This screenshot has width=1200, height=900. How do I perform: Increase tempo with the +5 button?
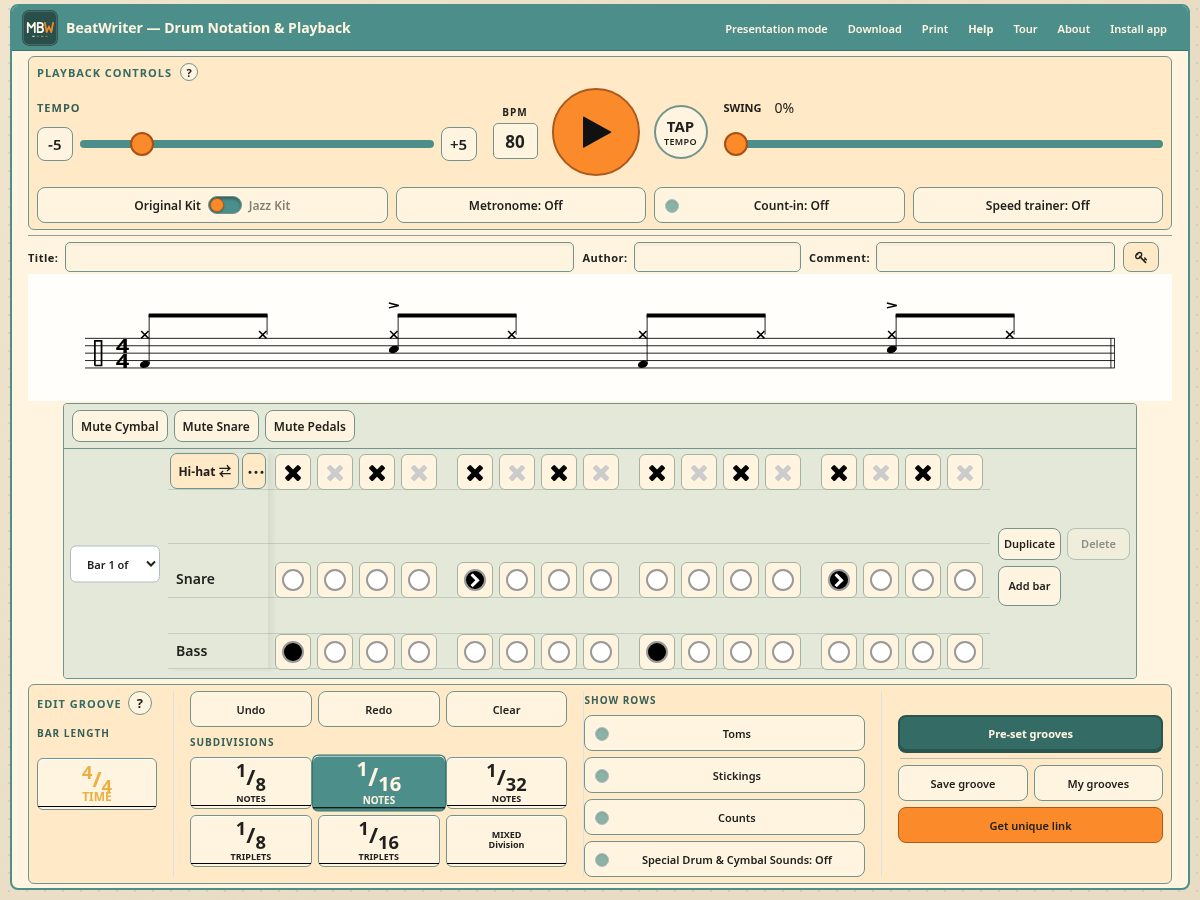458,144
